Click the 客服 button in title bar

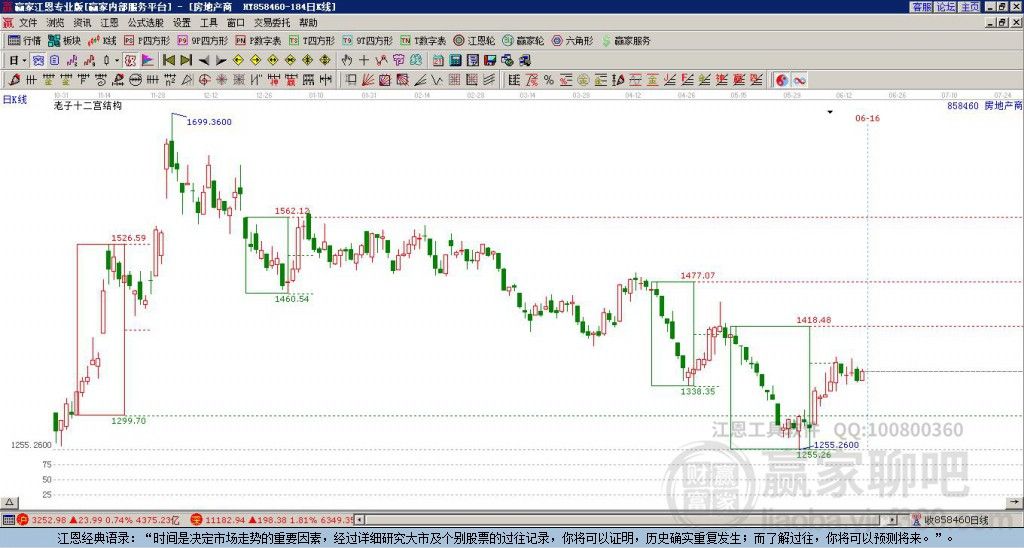point(921,7)
